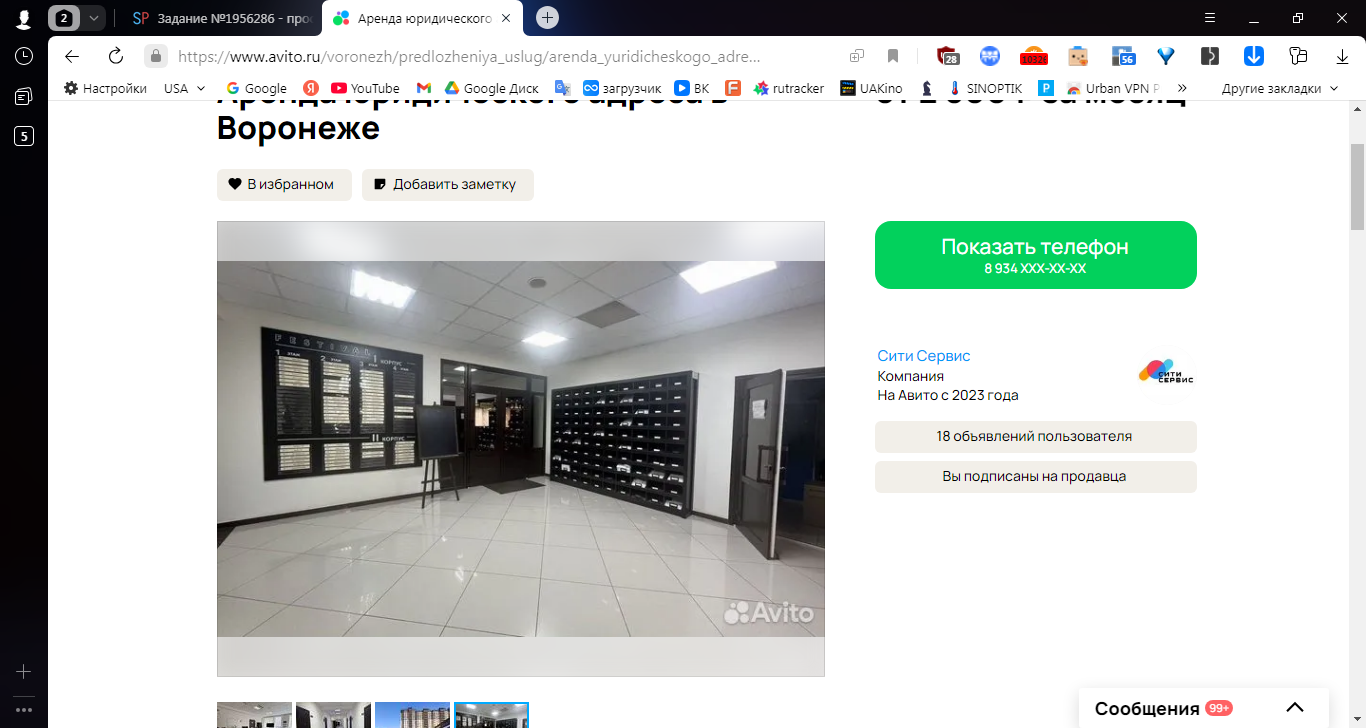Show more bookmarks with double chevron
Image resolution: width=1366 pixels, height=728 pixels.
(x=1182, y=88)
